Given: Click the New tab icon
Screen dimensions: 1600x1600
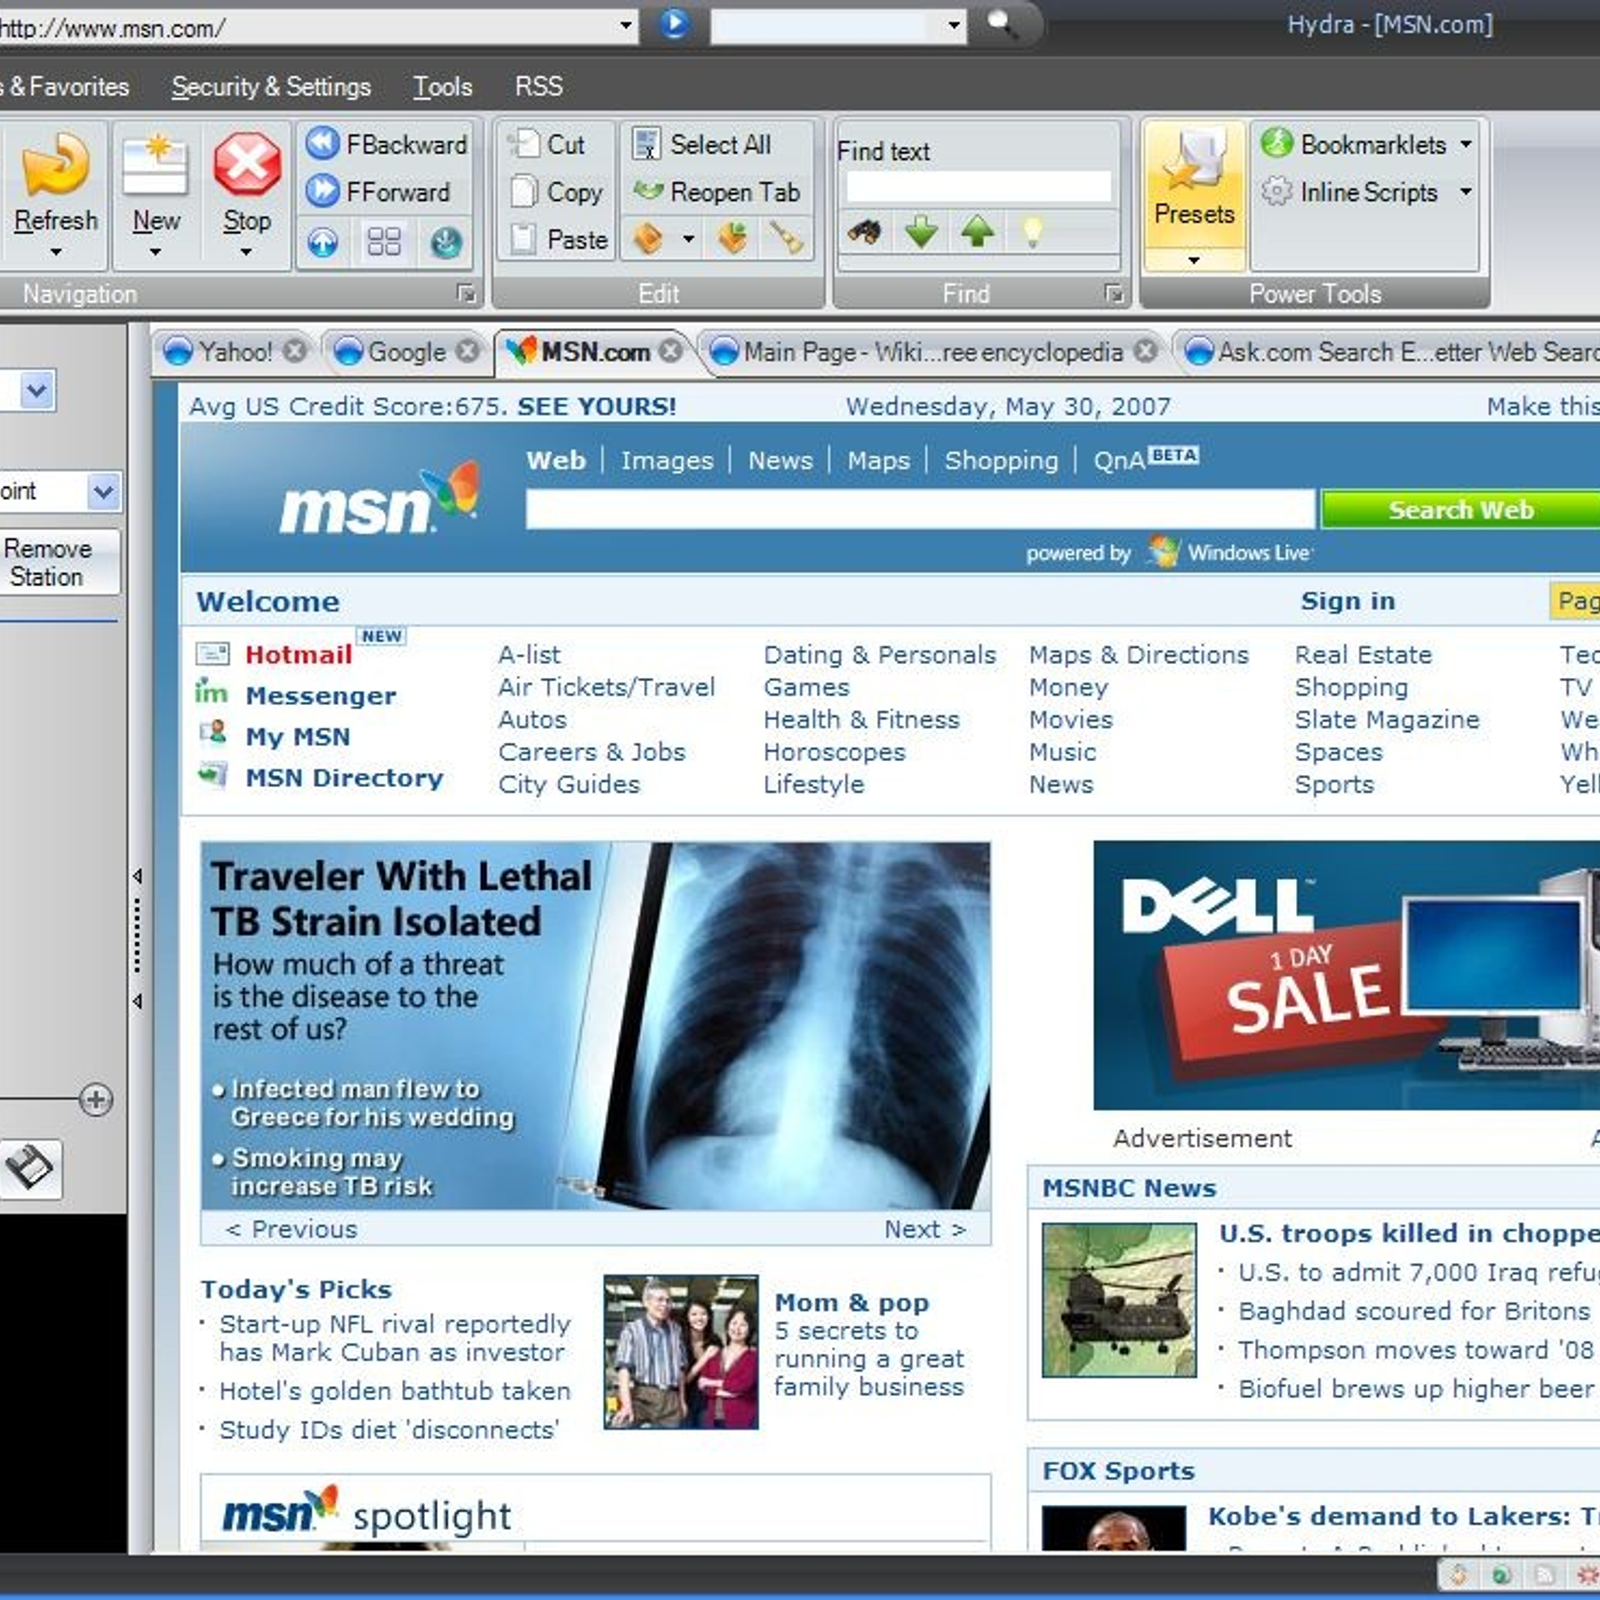Looking at the screenshot, I should click(x=155, y=165).
